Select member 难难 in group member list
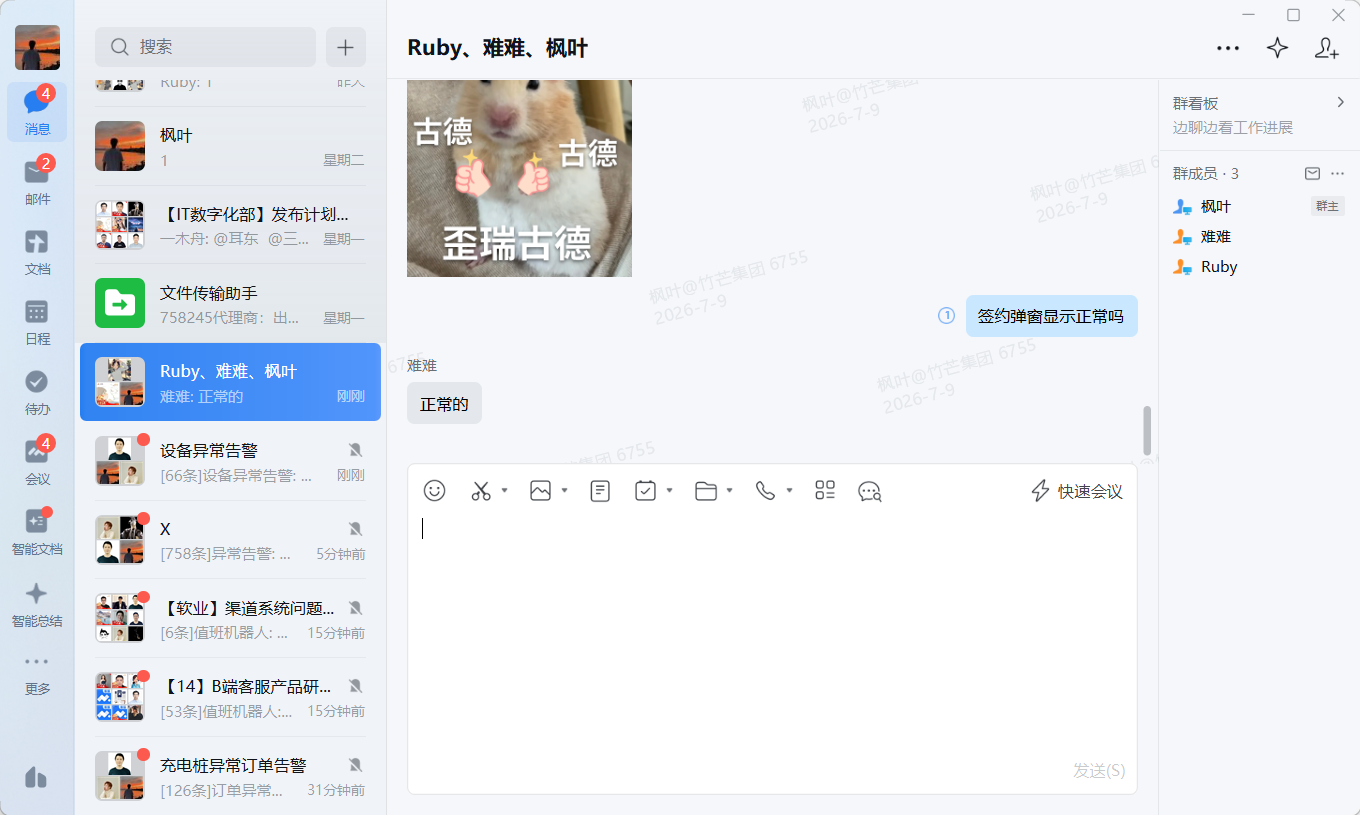Image resolution: width=1360 pixels, height=815 pixels. (x=1259, y=237)
